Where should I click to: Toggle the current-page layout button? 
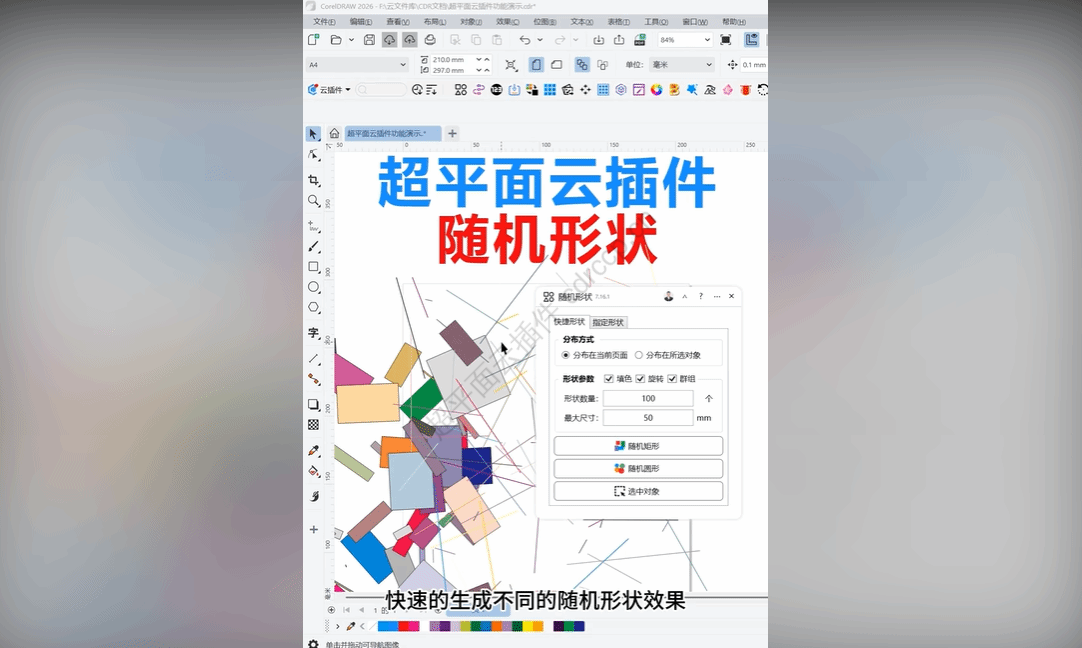click(602, 65)
